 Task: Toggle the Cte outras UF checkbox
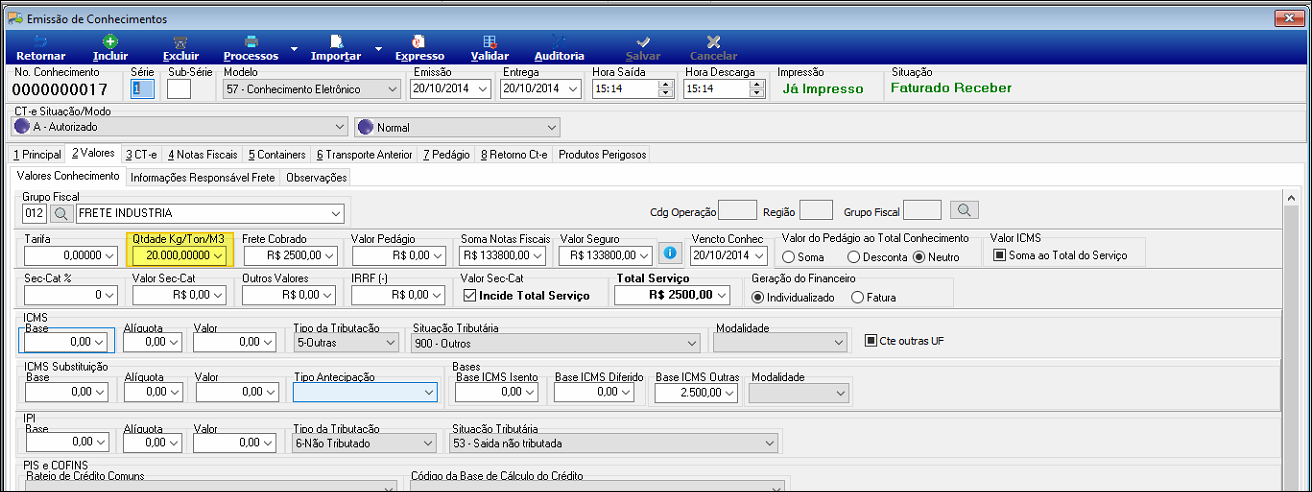[x=871, y=341]
